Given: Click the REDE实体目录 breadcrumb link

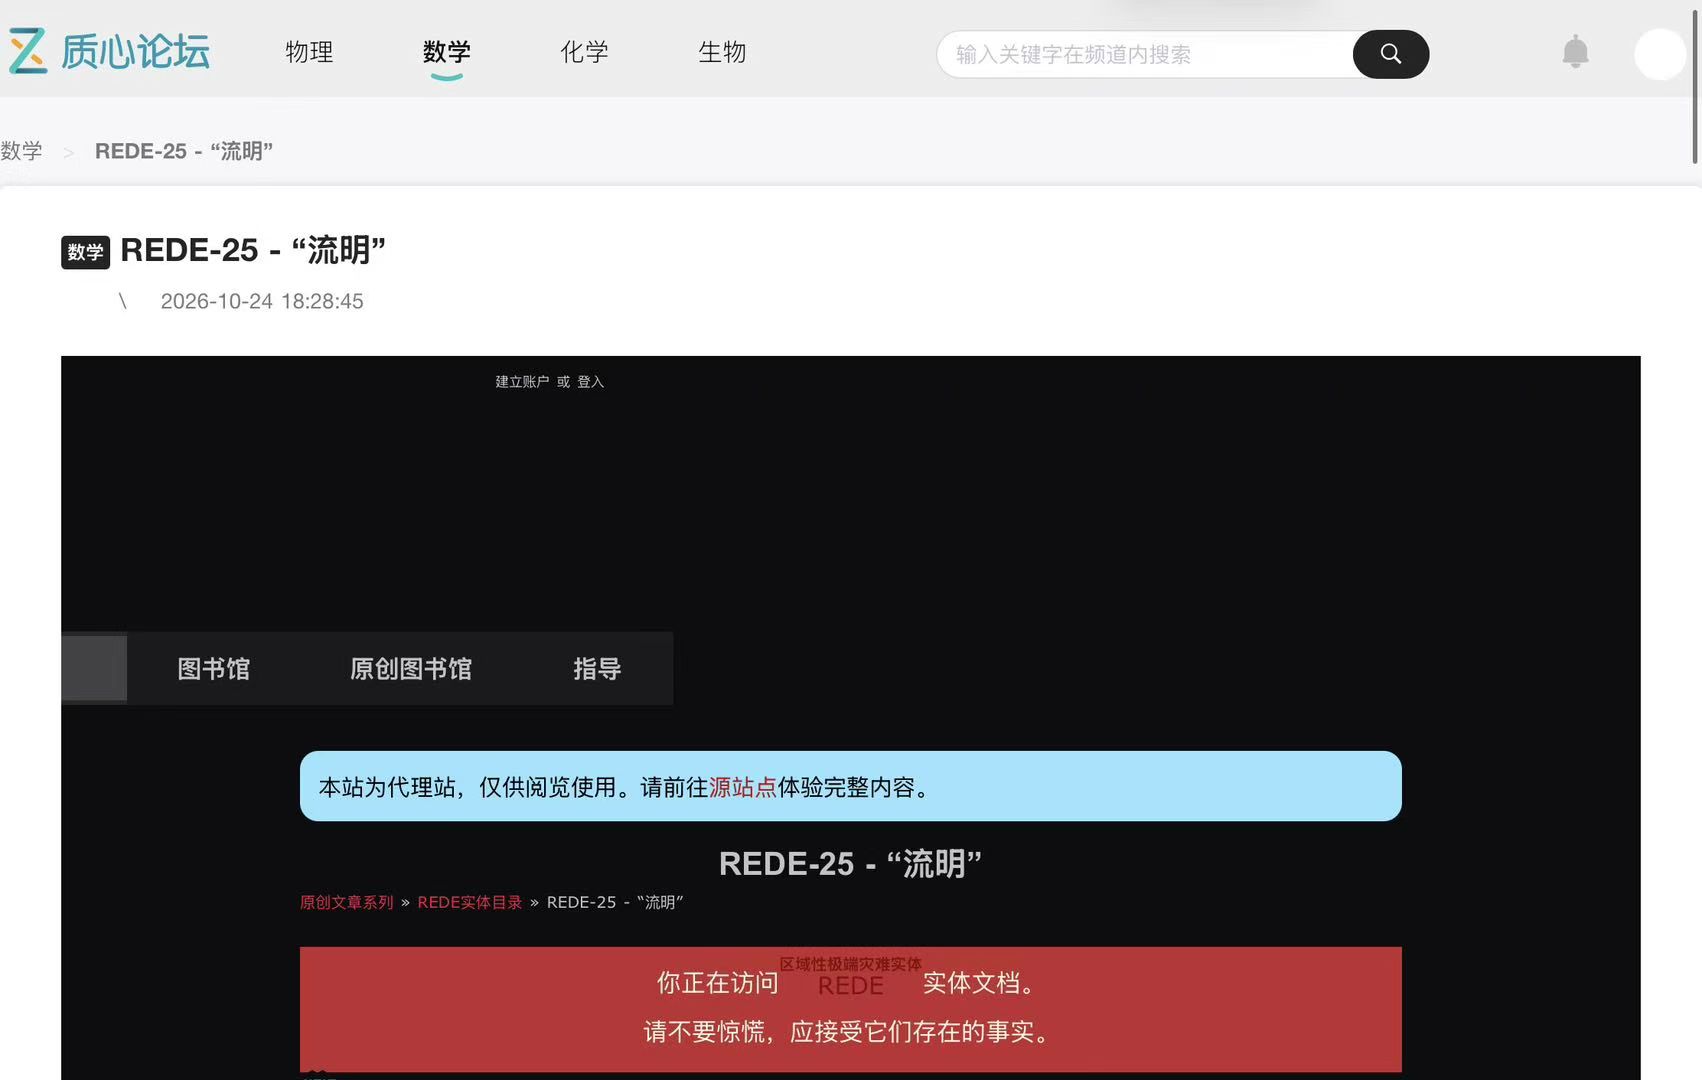Looking at the screenshot, I should (x=469, y=902).
